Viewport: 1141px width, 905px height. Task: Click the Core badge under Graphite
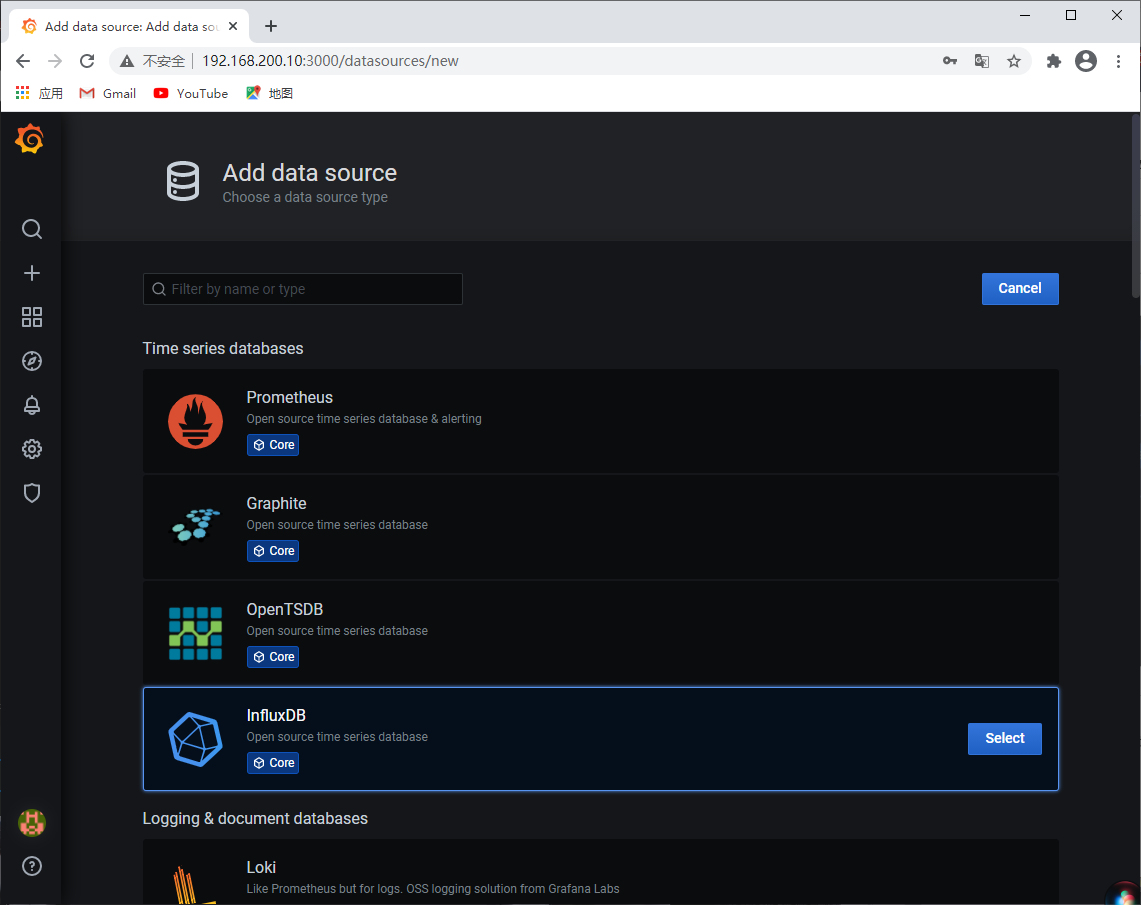(x=273, y=551)
